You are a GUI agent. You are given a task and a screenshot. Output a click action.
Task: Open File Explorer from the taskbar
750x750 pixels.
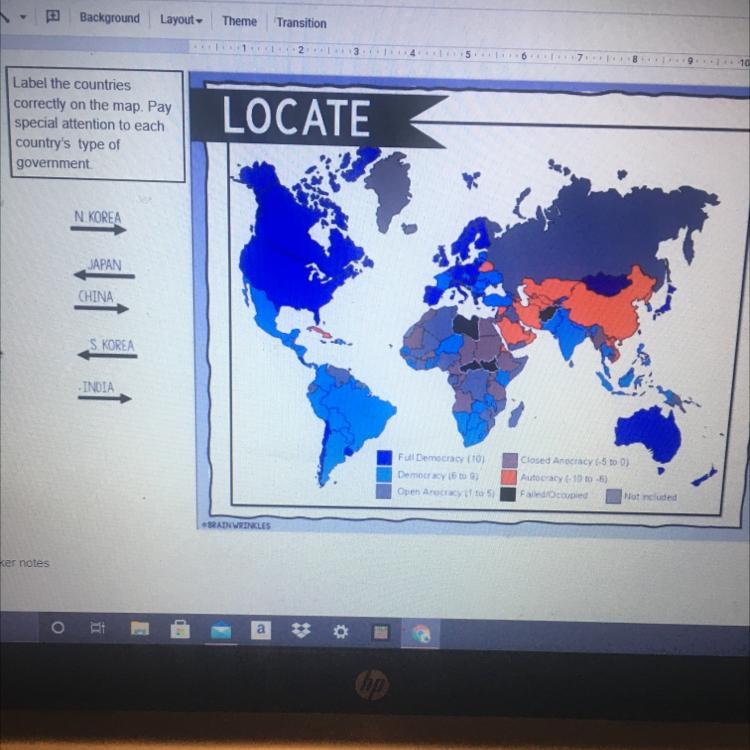point(140,629)
